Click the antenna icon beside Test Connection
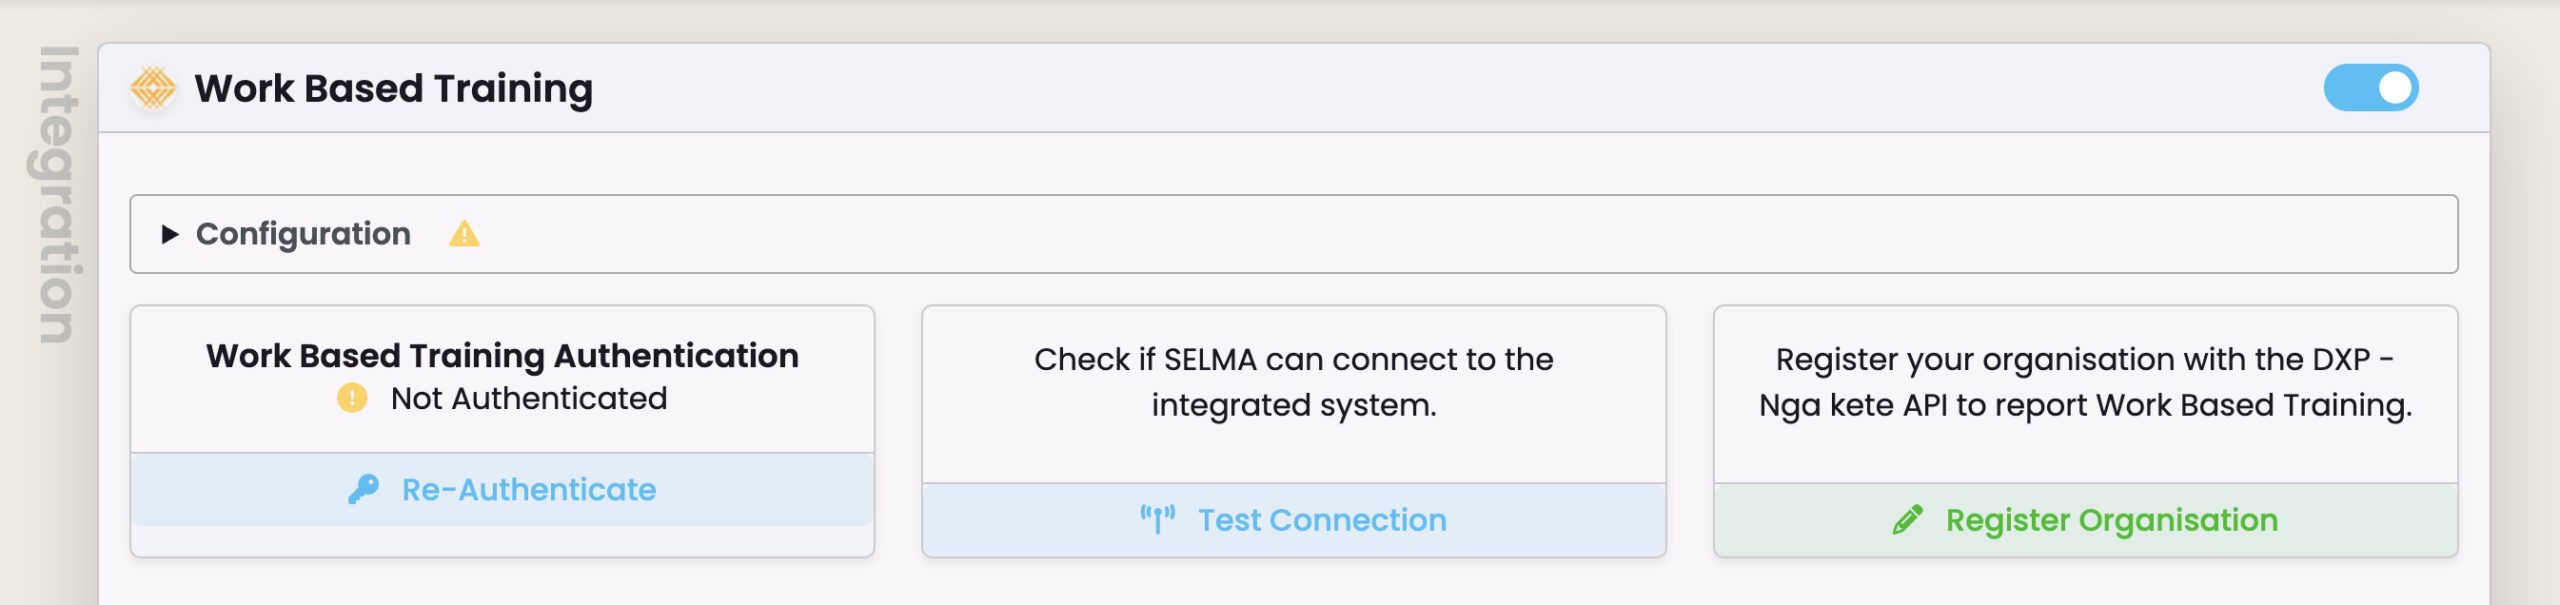 [x=1157, y=519]
